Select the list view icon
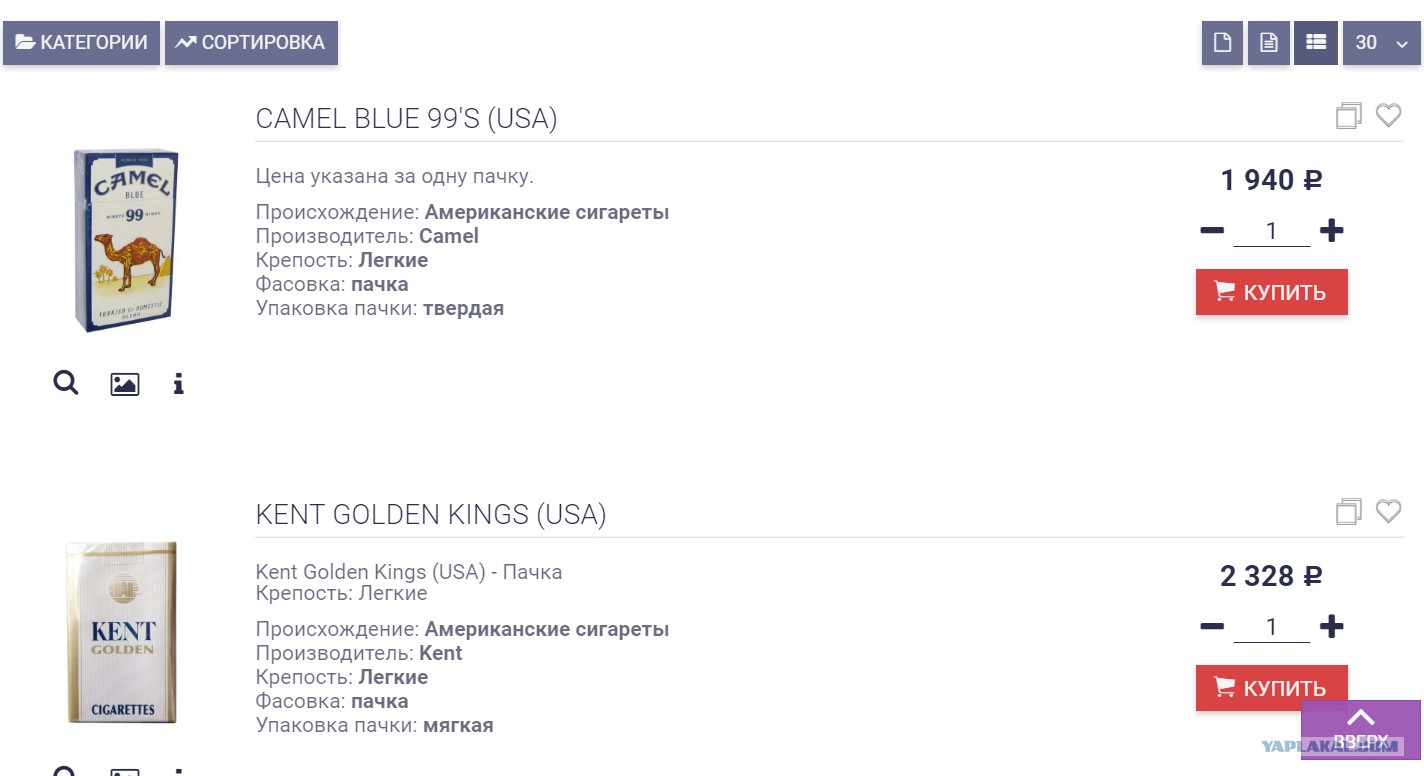The image size is (1424, 776). click(1315, 43)
